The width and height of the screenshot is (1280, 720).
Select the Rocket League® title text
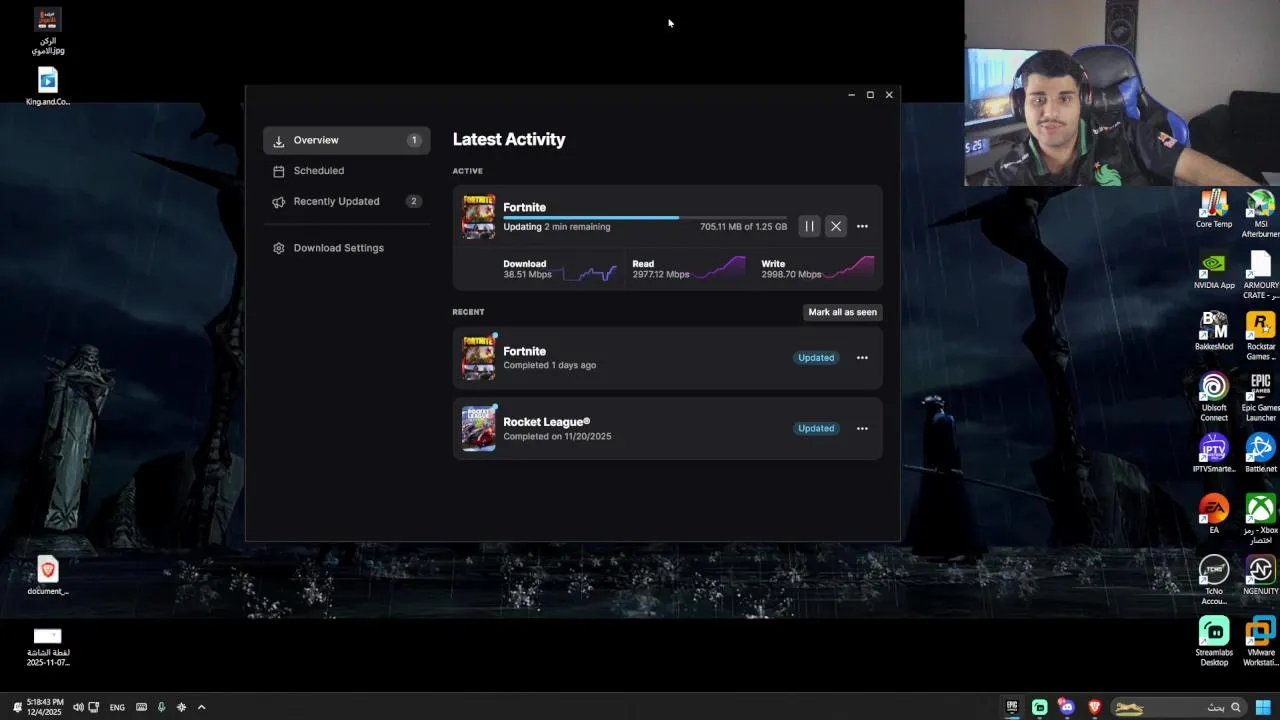tap(546, 422)
